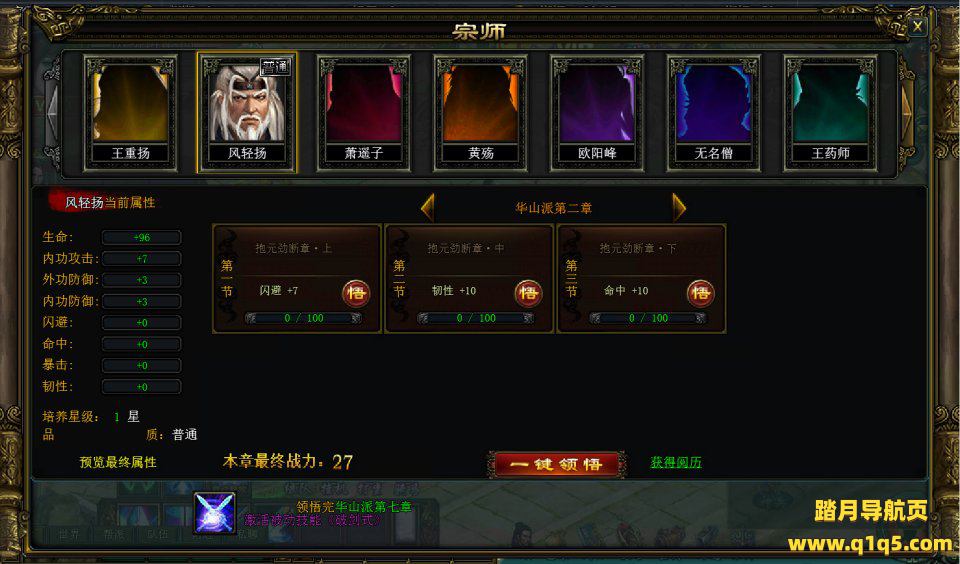Image resolution: width=960 pixels, height=564 pixels.
Task: Click the 悟 button for 命中 +10
Action: pos(700,293)
